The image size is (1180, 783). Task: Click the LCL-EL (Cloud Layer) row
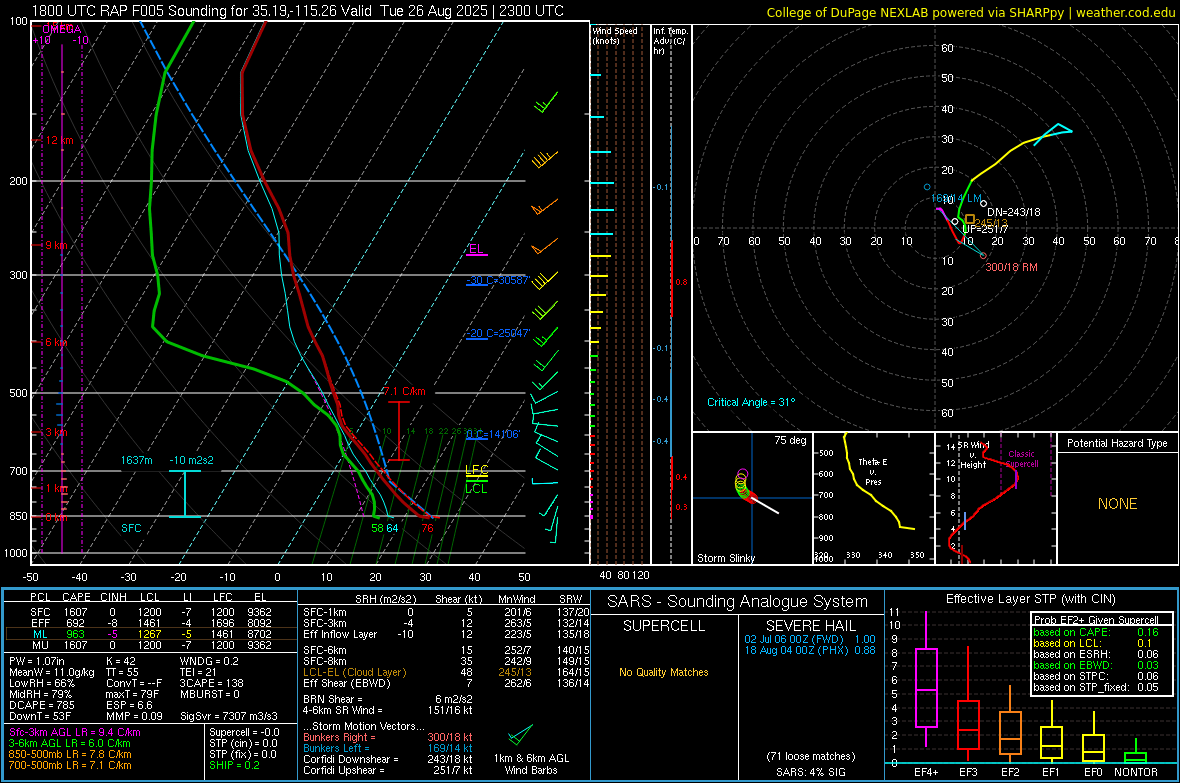point(446,672)
